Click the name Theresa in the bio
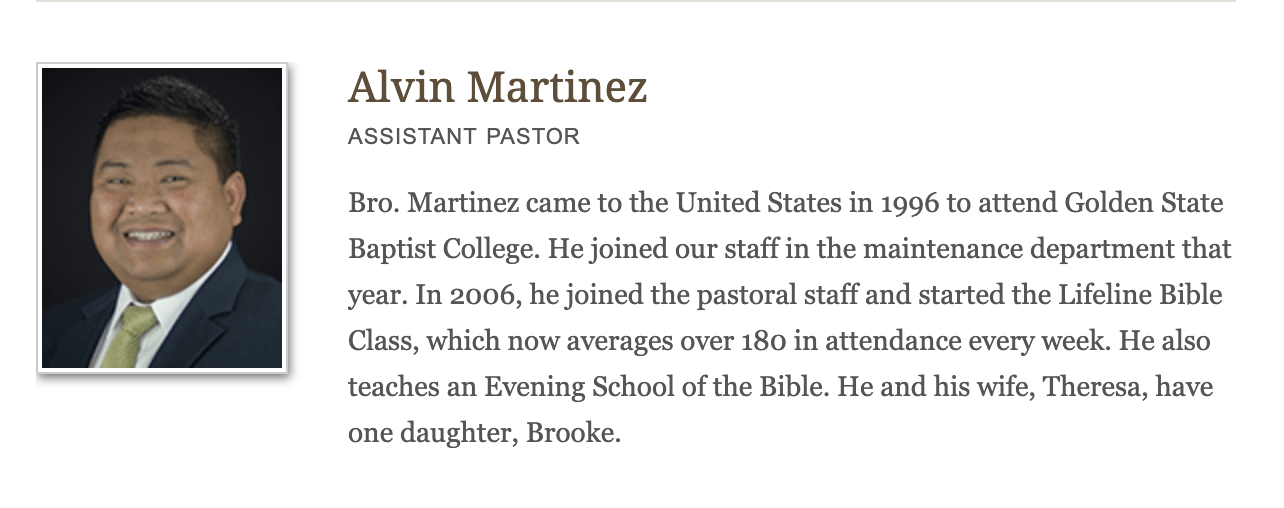 pos(1091,387)
